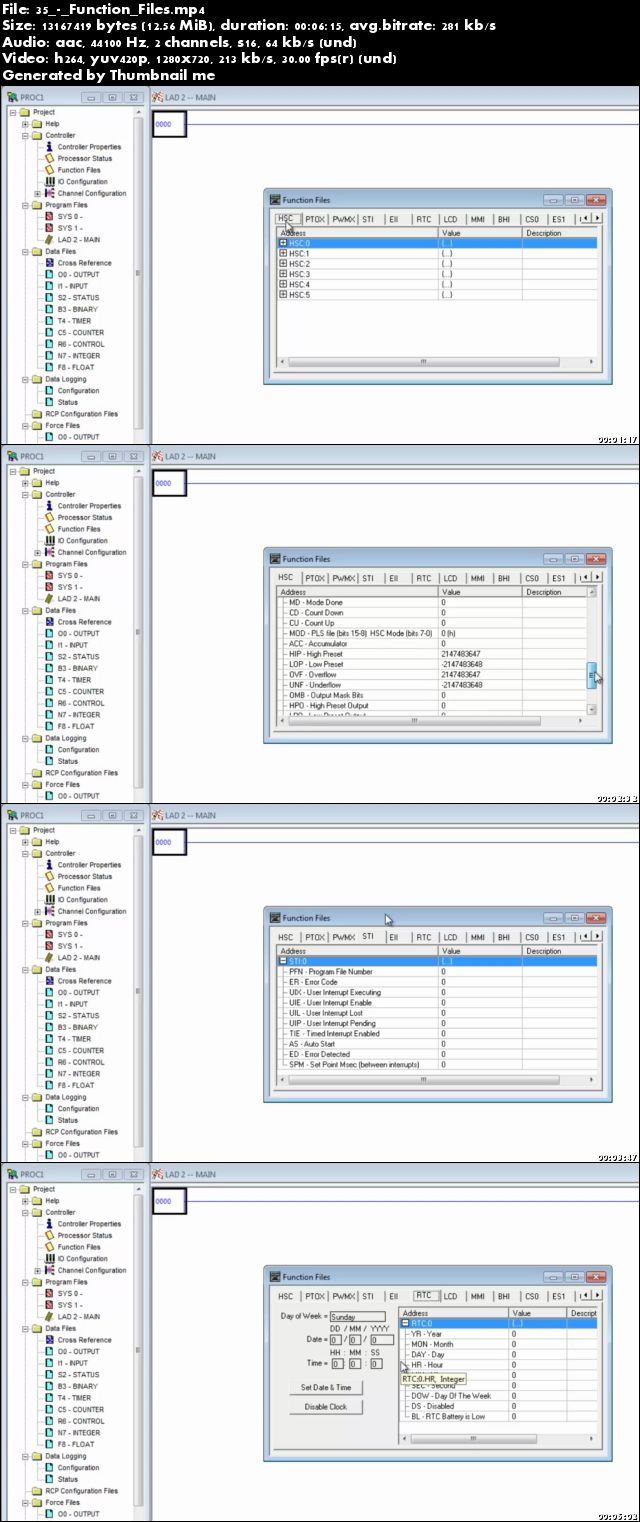Viewport: 640px width, 1522px height.
Task: Click 'OMB - Output Mask Bits' row
Action: tap(431, 695)
